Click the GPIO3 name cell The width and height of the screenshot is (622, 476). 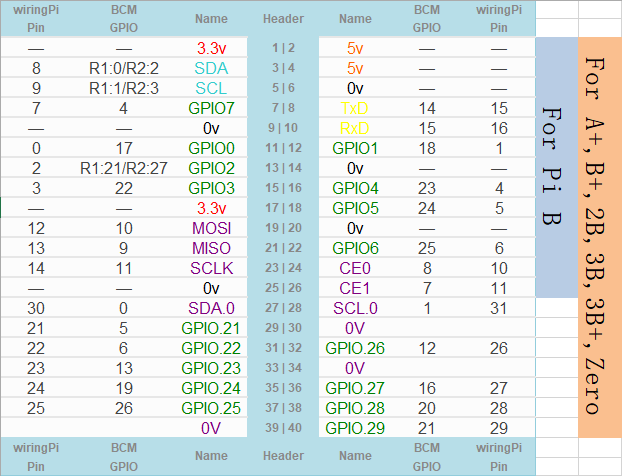(211, 188)
